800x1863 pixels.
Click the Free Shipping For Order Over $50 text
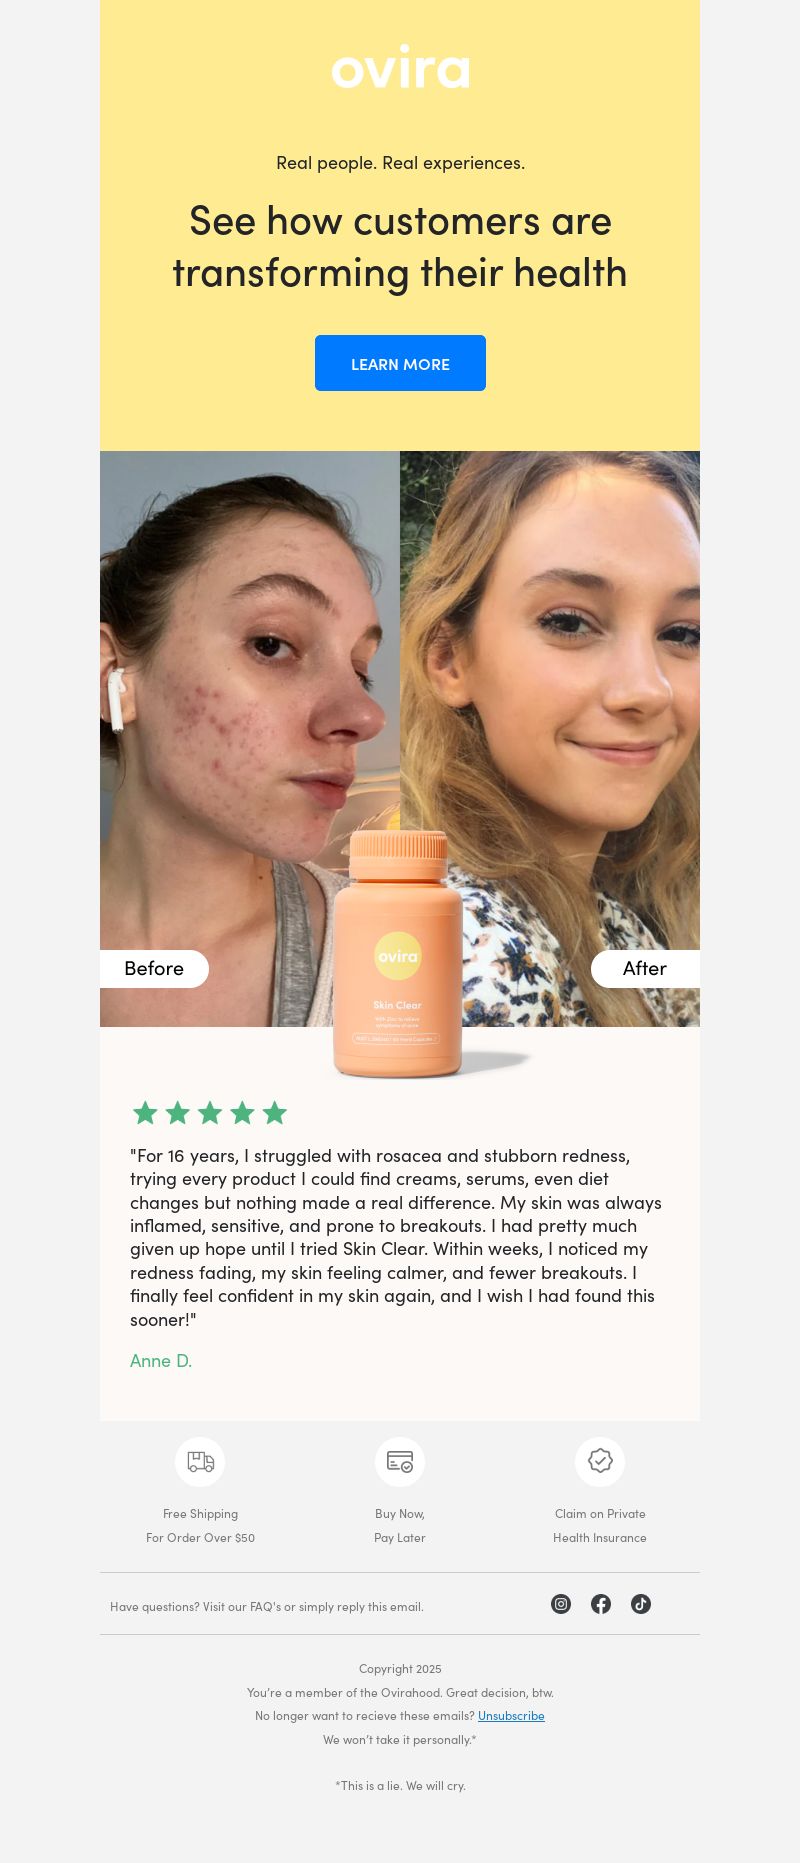(200, 1526)
